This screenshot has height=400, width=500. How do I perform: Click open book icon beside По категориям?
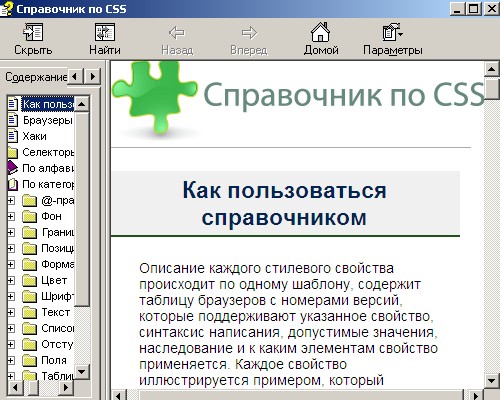(12, 184)
